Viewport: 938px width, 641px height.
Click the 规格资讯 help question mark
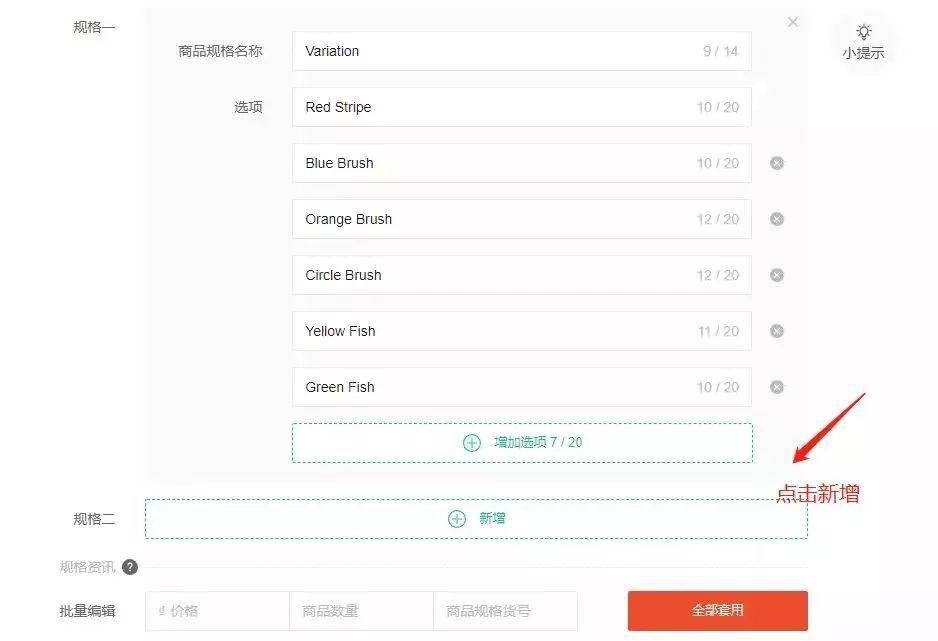click(x=130, y=567)
